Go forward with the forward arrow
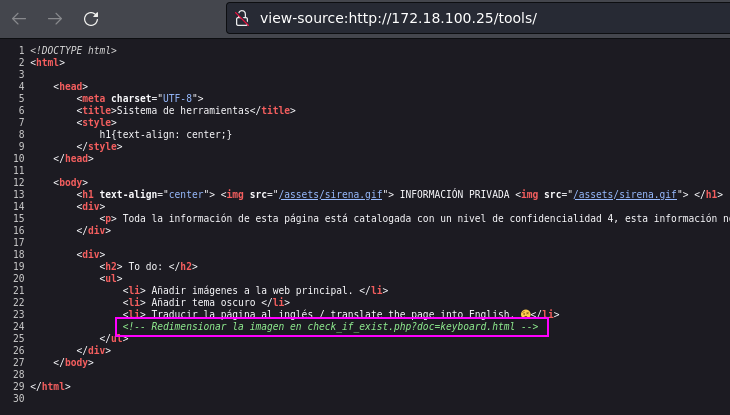Viewport: 730px width, 415px height. tap(55, 19)
